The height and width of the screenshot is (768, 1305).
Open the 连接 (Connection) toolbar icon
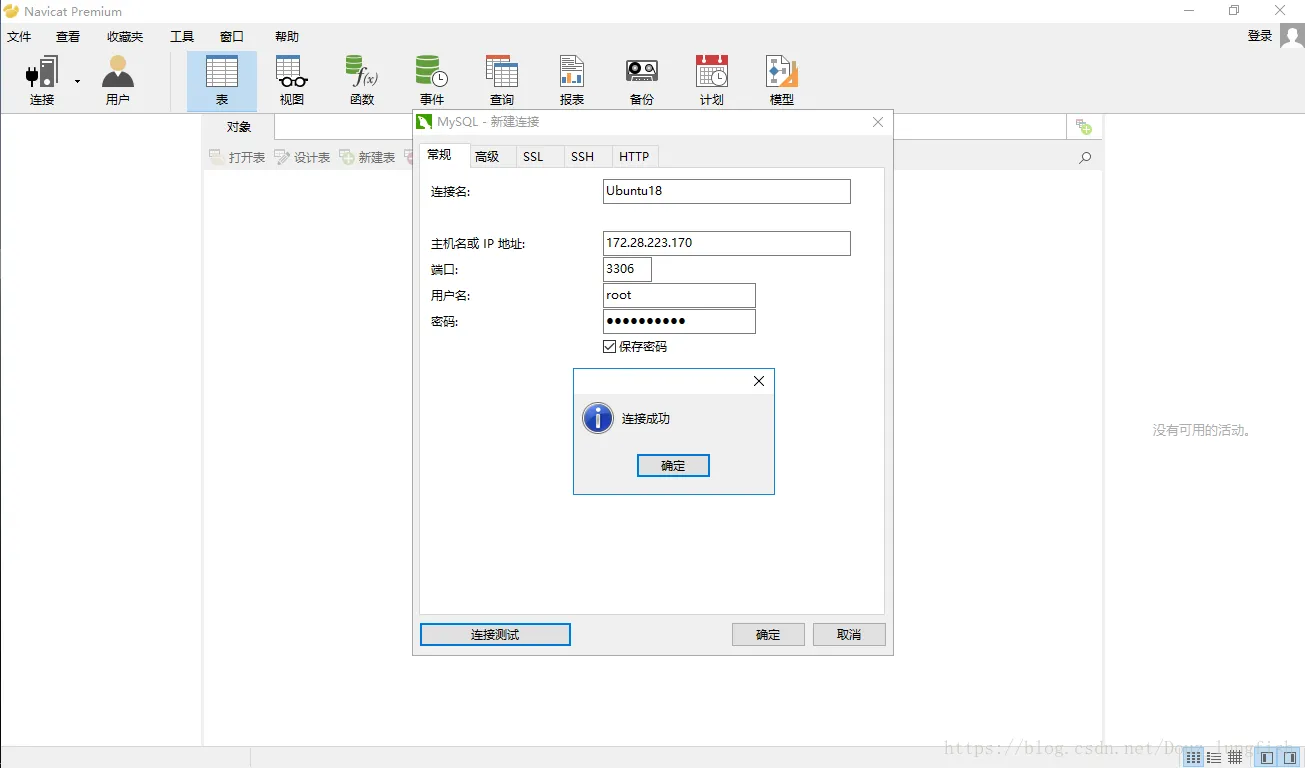(x=42, y=81)
